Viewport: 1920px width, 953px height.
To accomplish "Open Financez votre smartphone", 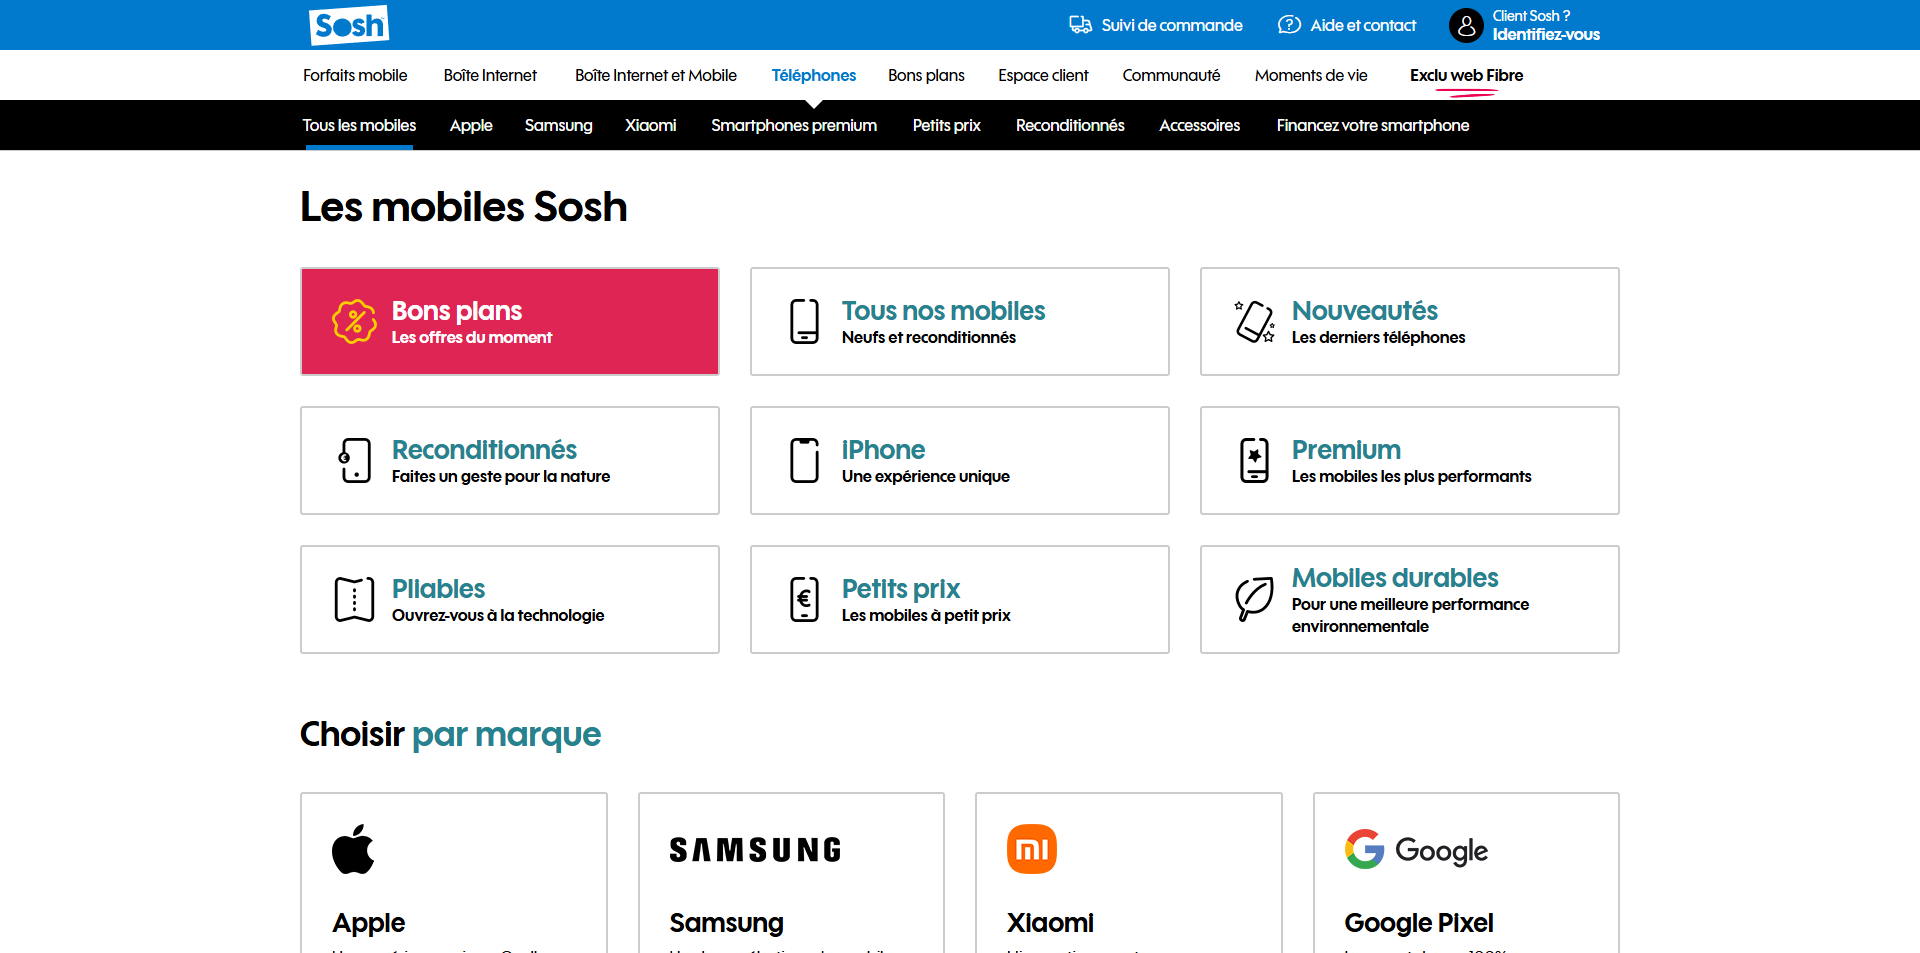I will click(1372, 125).
